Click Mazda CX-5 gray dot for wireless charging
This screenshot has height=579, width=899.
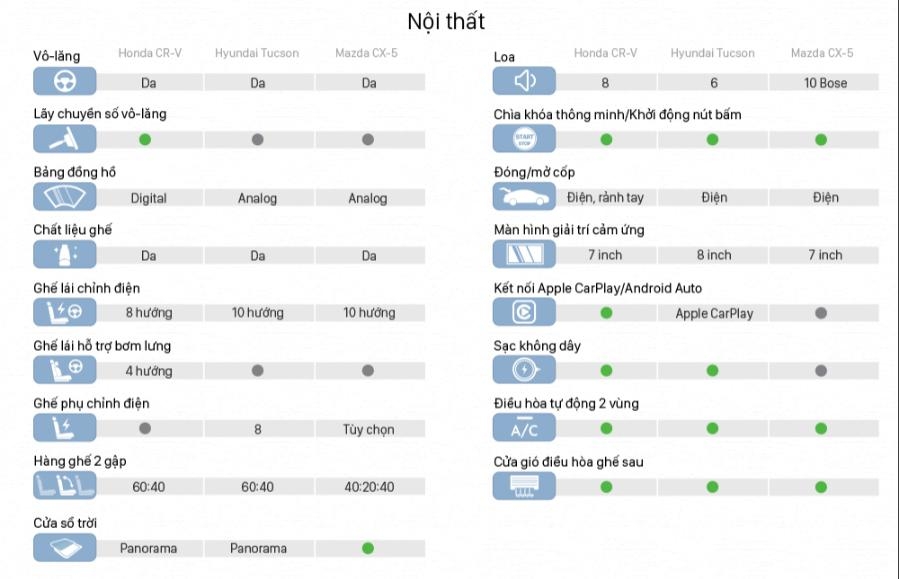click(821, 371)
